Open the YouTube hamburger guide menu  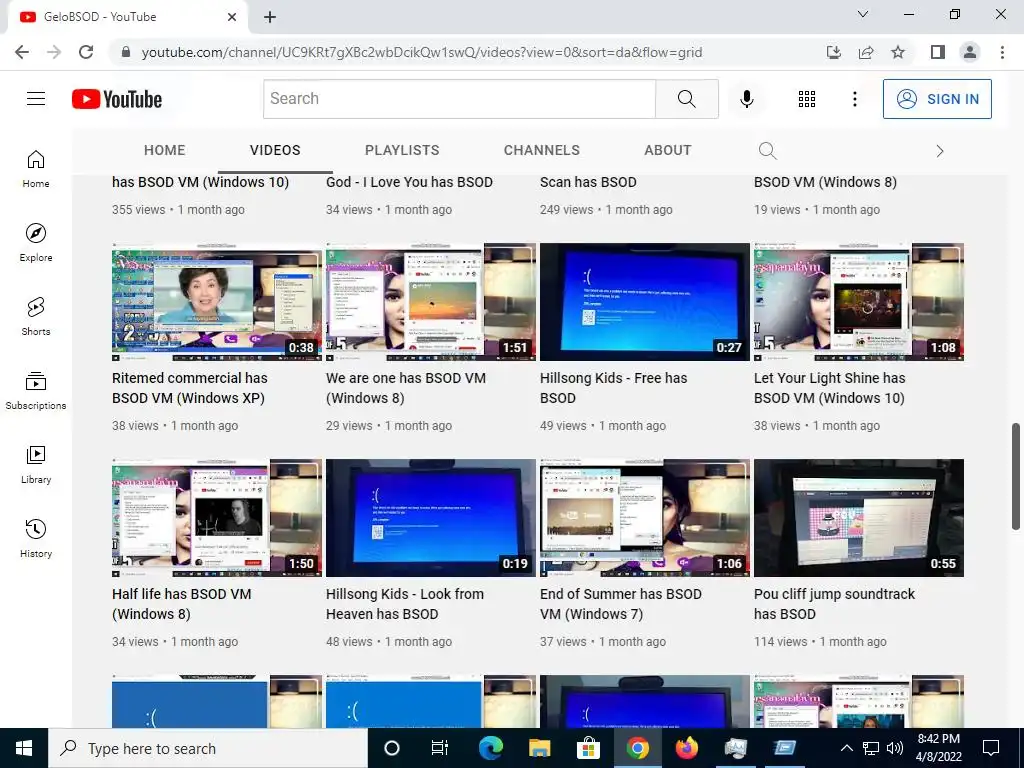[36, 99]
